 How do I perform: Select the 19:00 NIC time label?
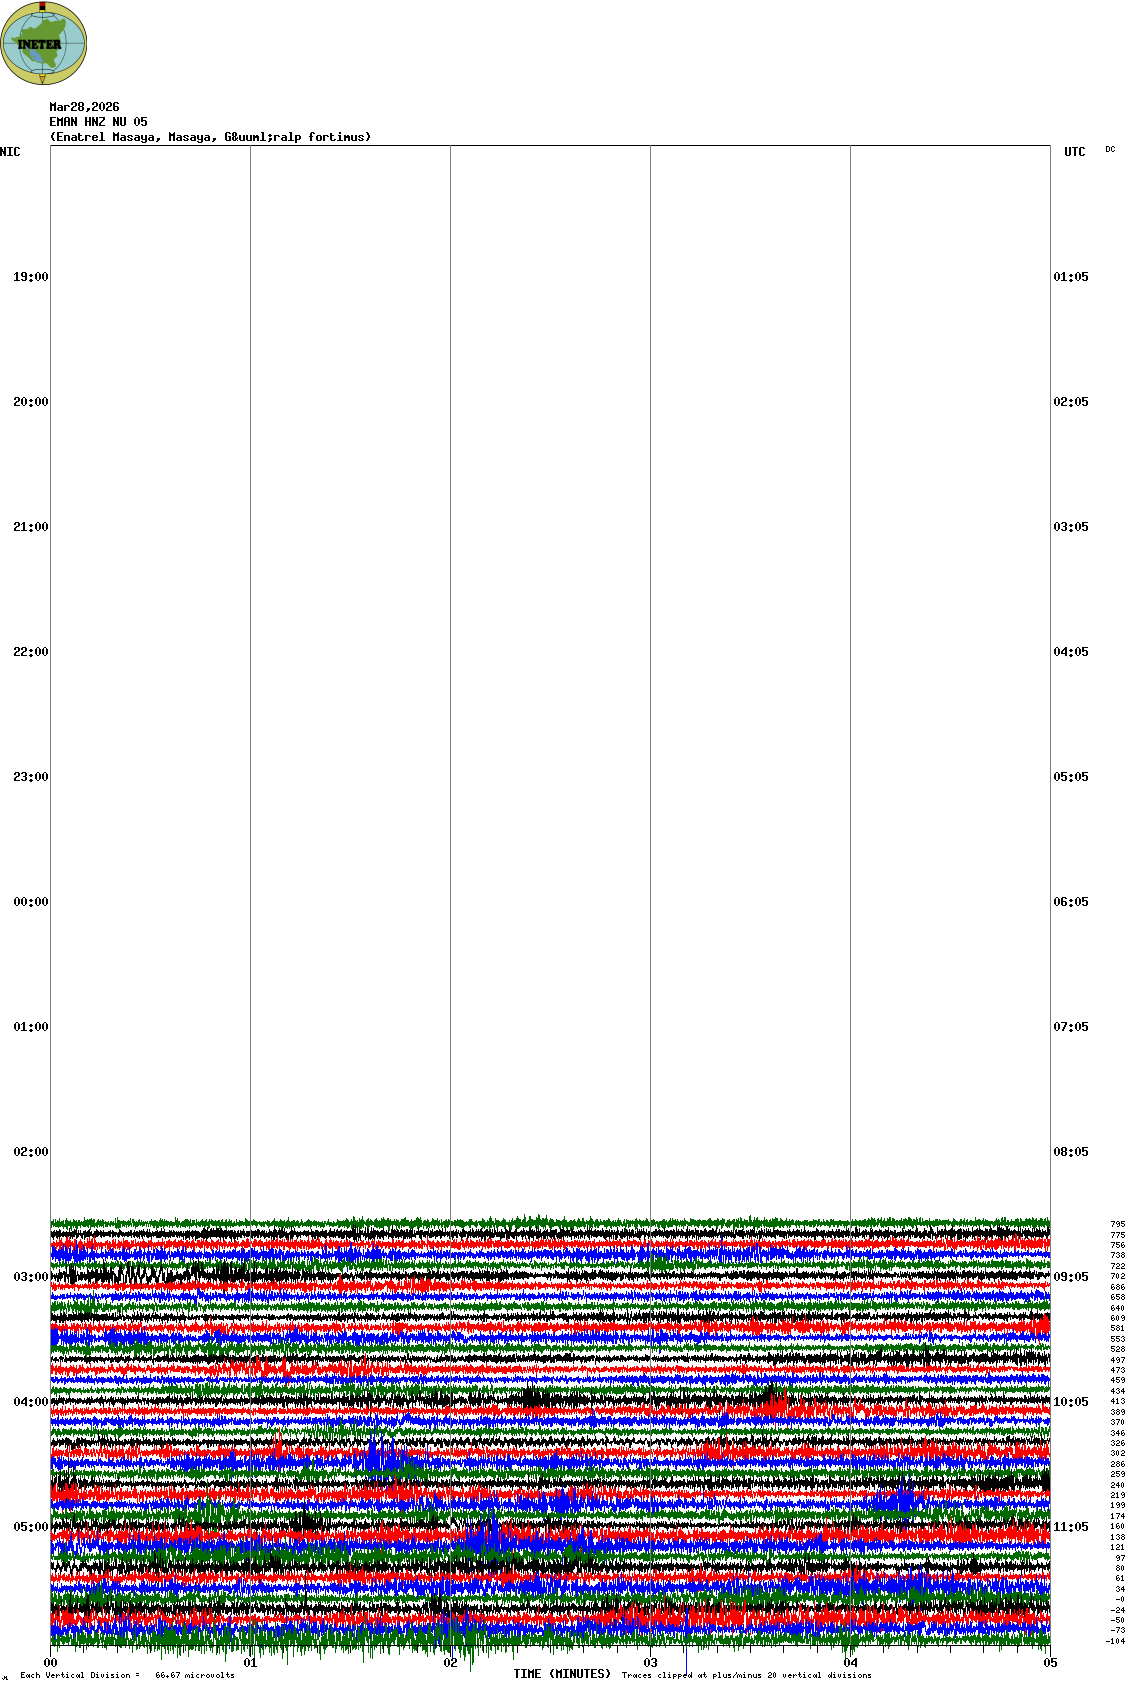point(30,277)
